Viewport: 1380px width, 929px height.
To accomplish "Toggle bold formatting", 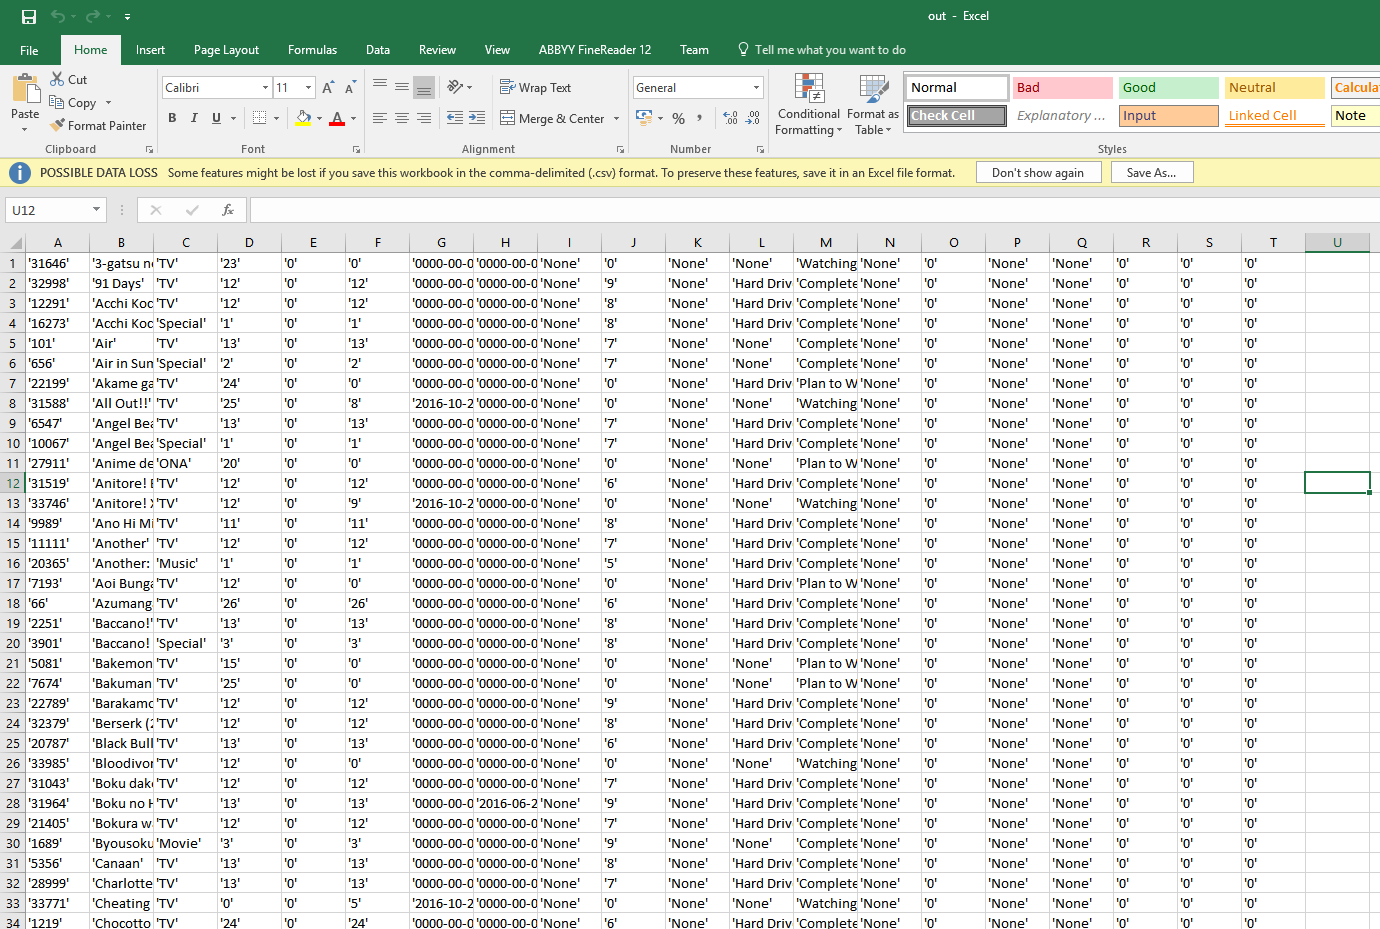I will tap(171, 118).
